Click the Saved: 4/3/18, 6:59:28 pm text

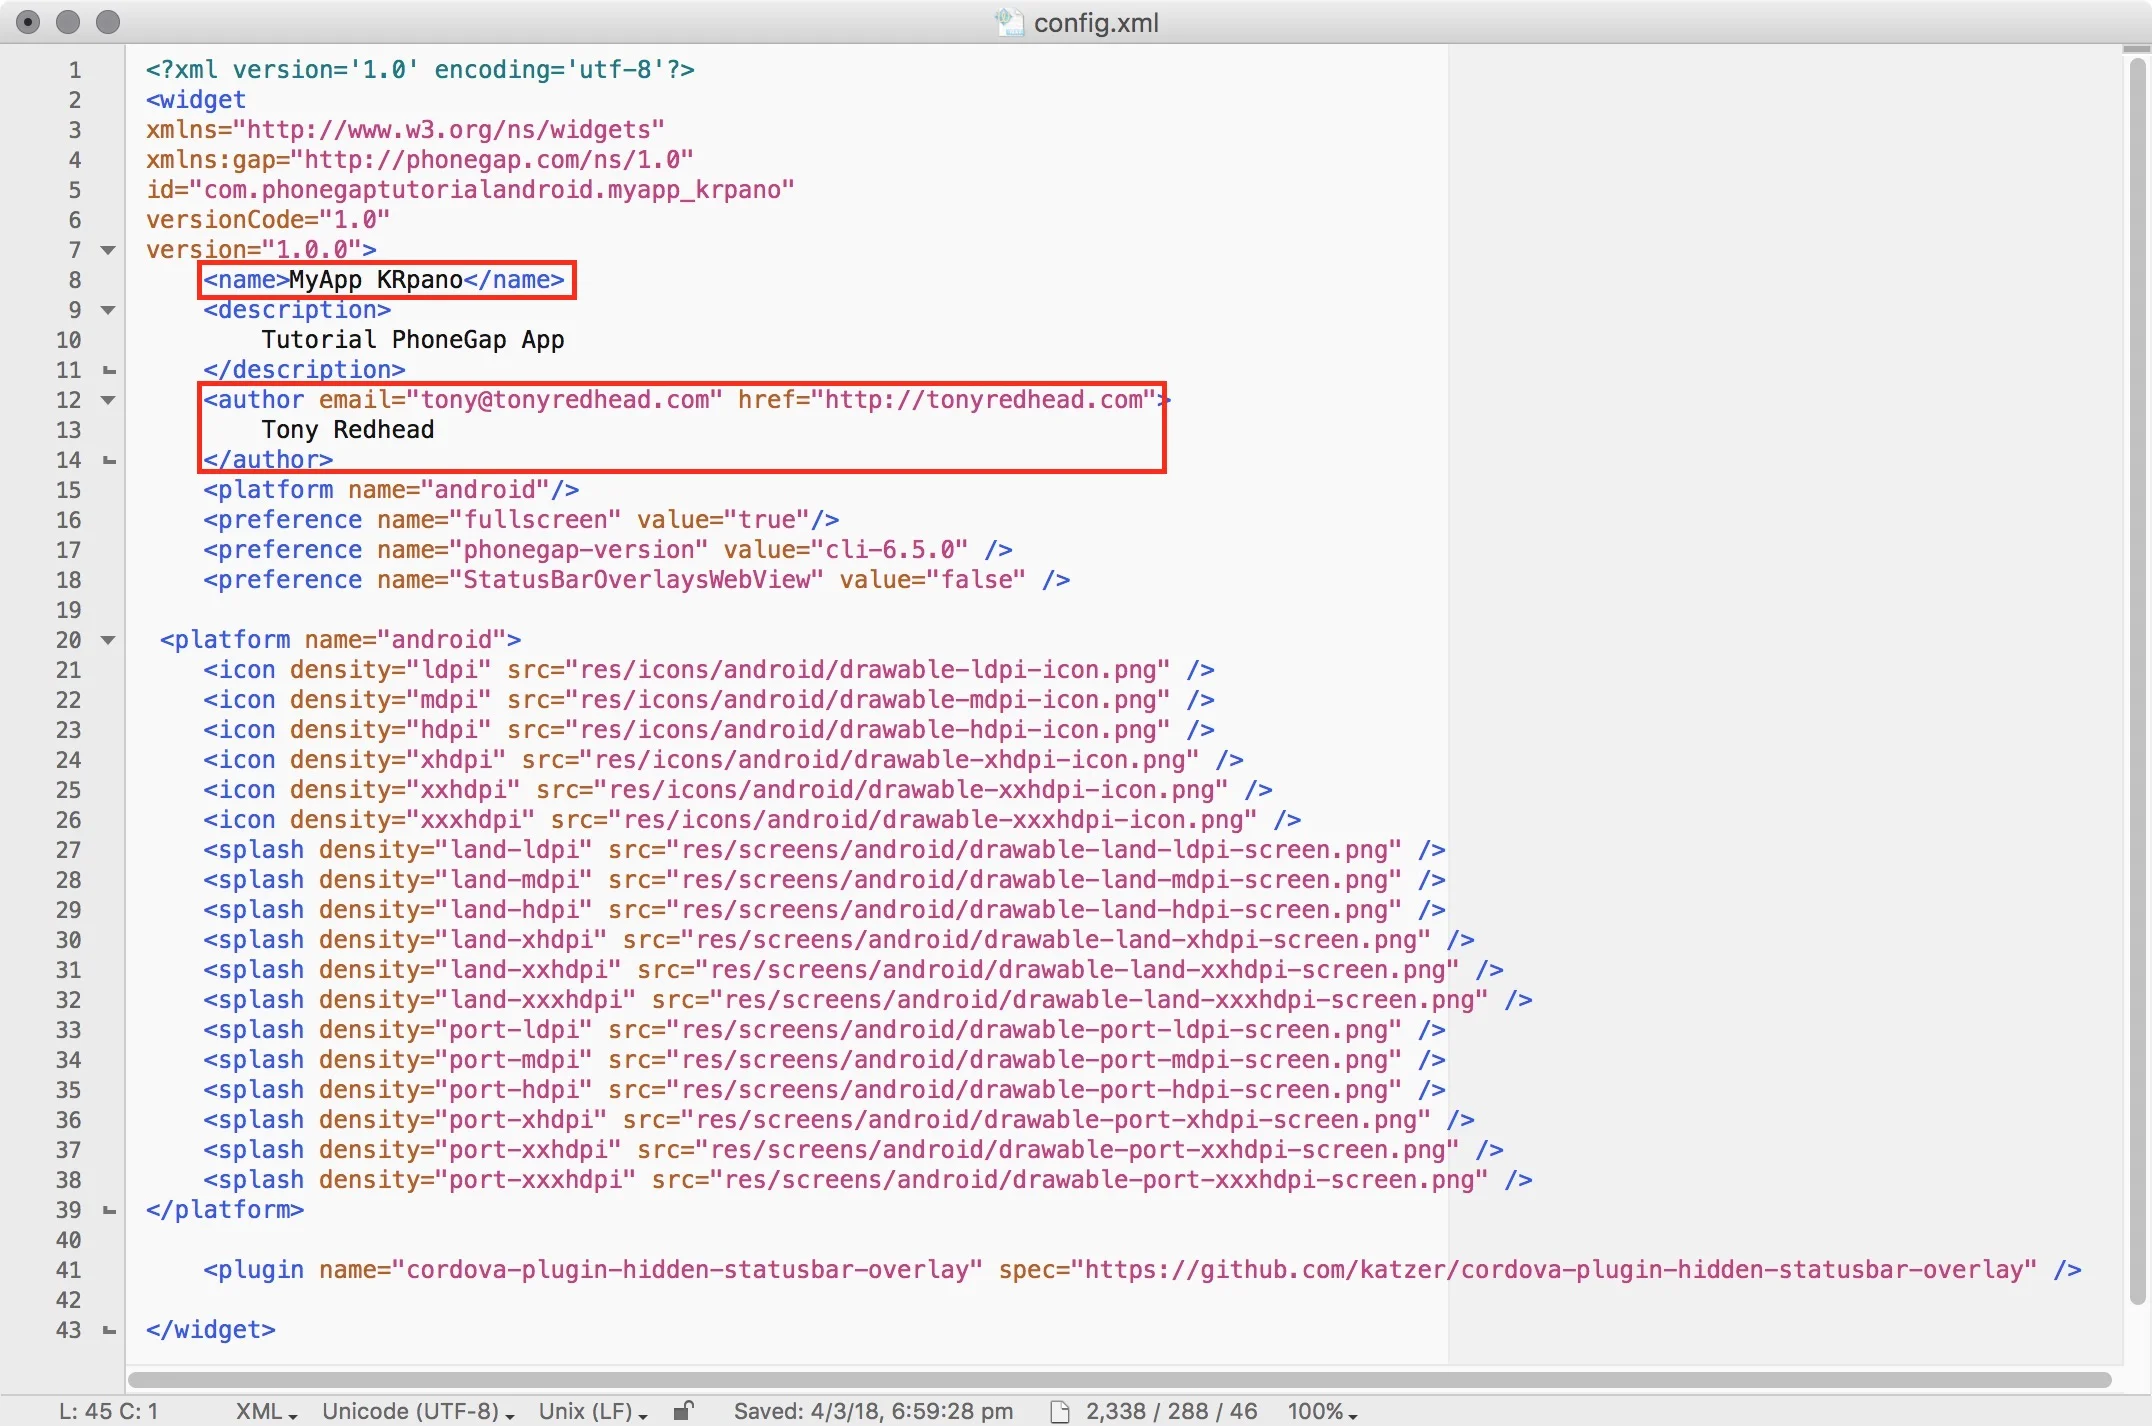coord(873,1411)
